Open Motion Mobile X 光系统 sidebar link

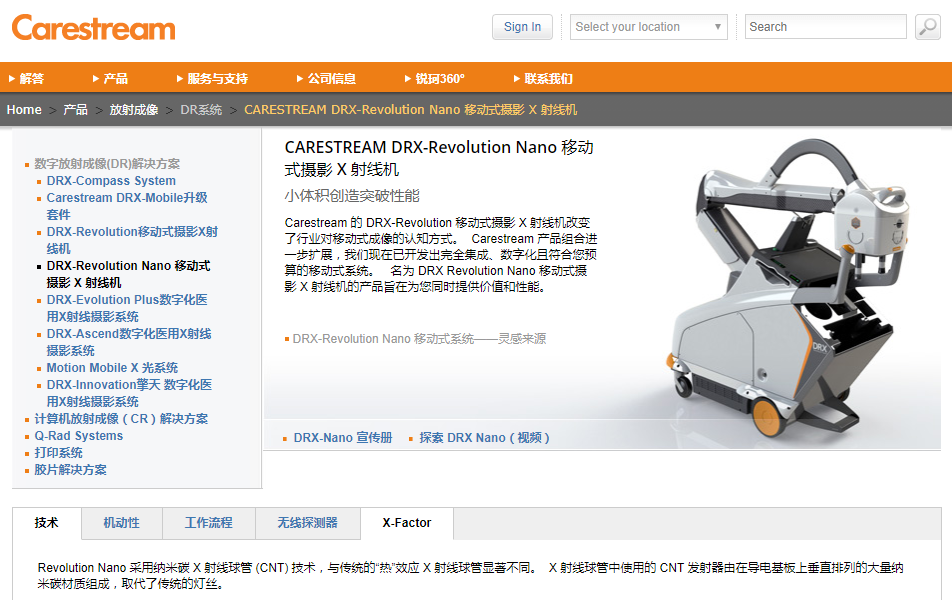[112, 368]
